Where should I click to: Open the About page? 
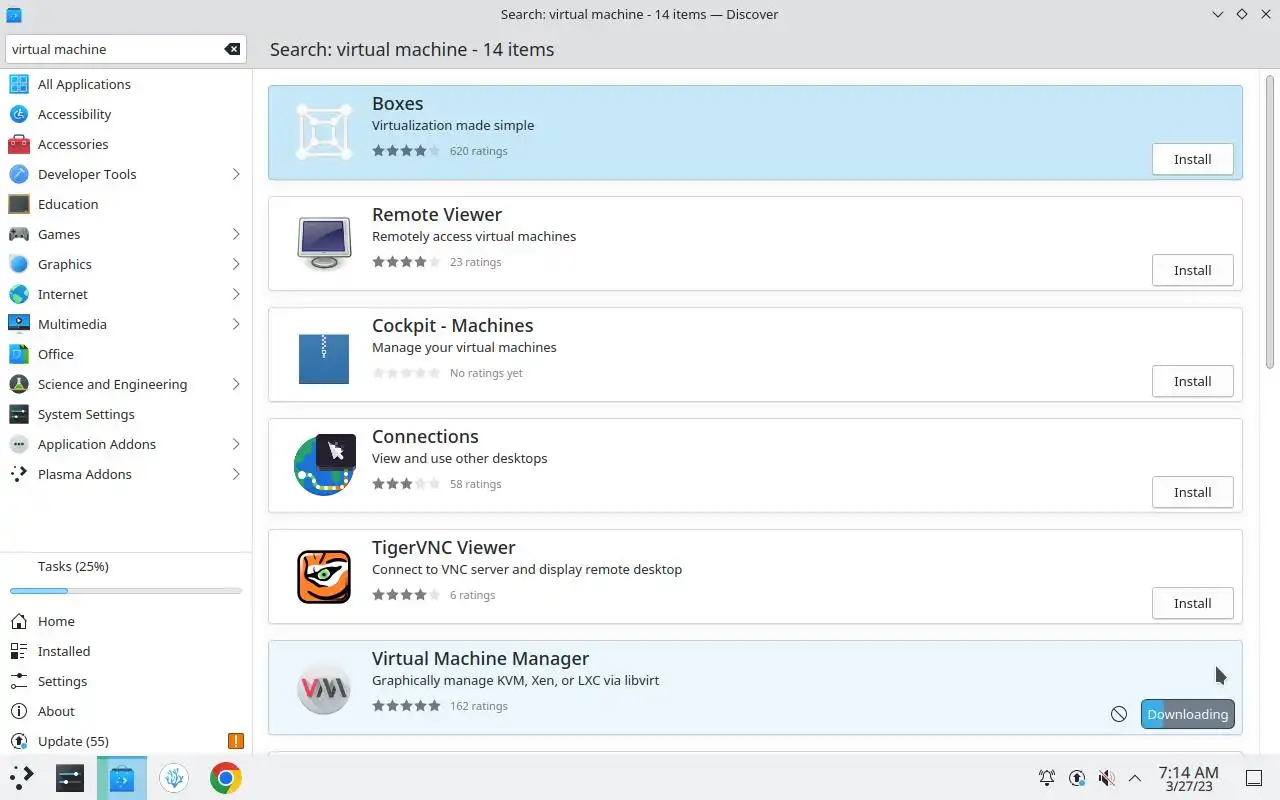(126, 711)
